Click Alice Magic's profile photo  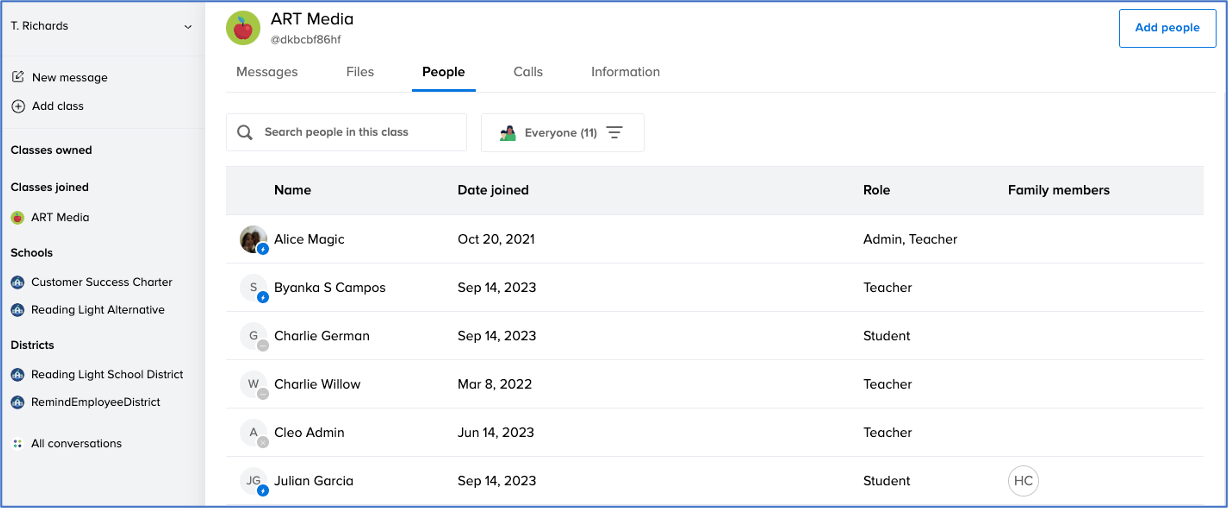coord(253,239)
